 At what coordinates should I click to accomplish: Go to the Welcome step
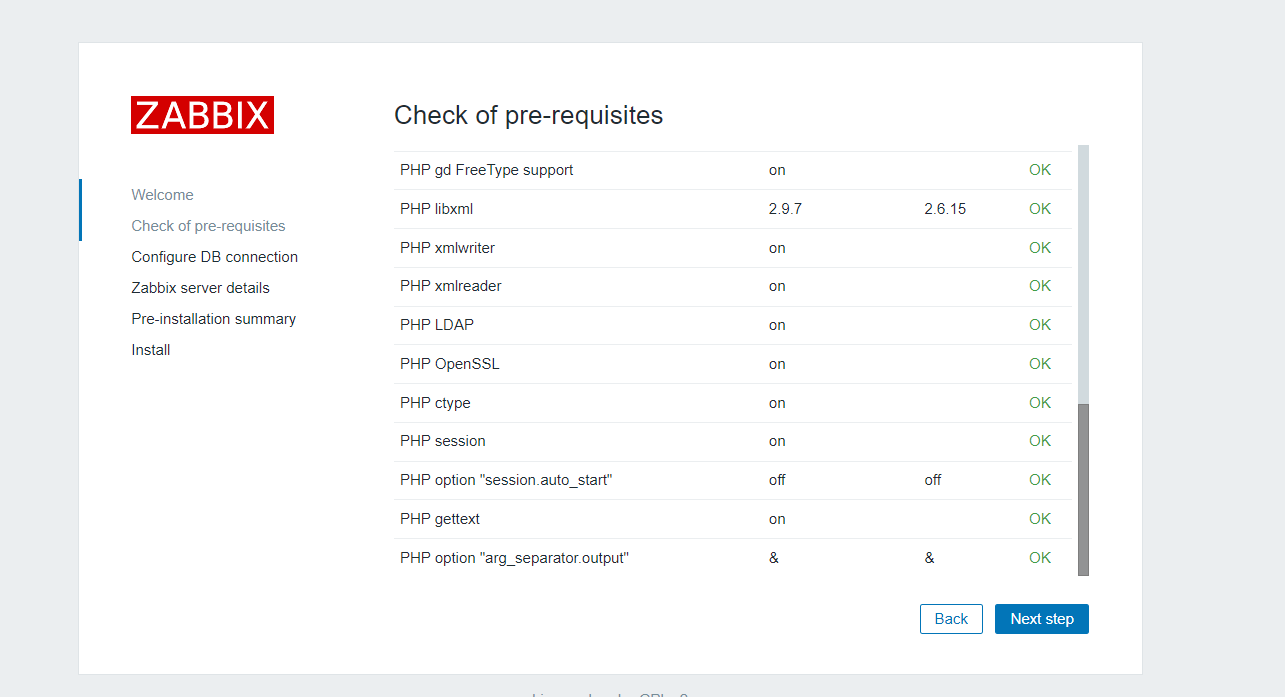162,195
